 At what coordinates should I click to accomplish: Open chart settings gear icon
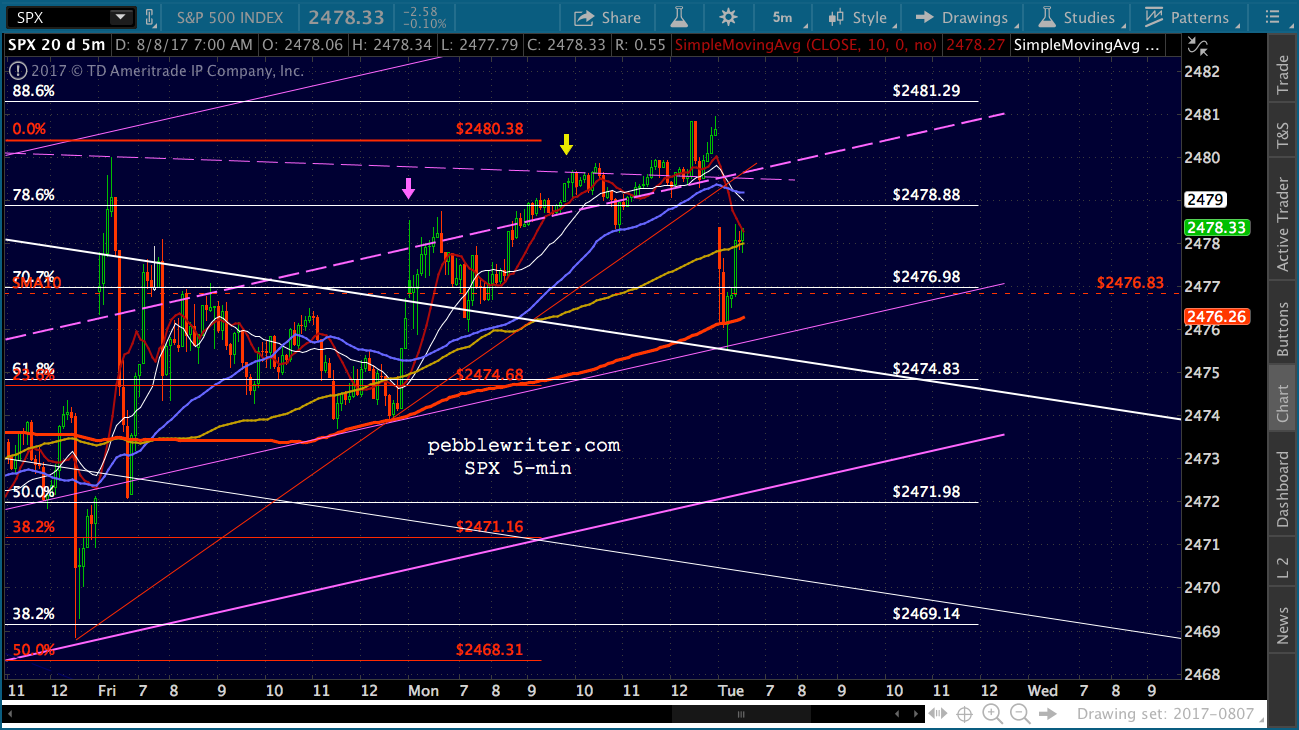(x=728, y=17)
